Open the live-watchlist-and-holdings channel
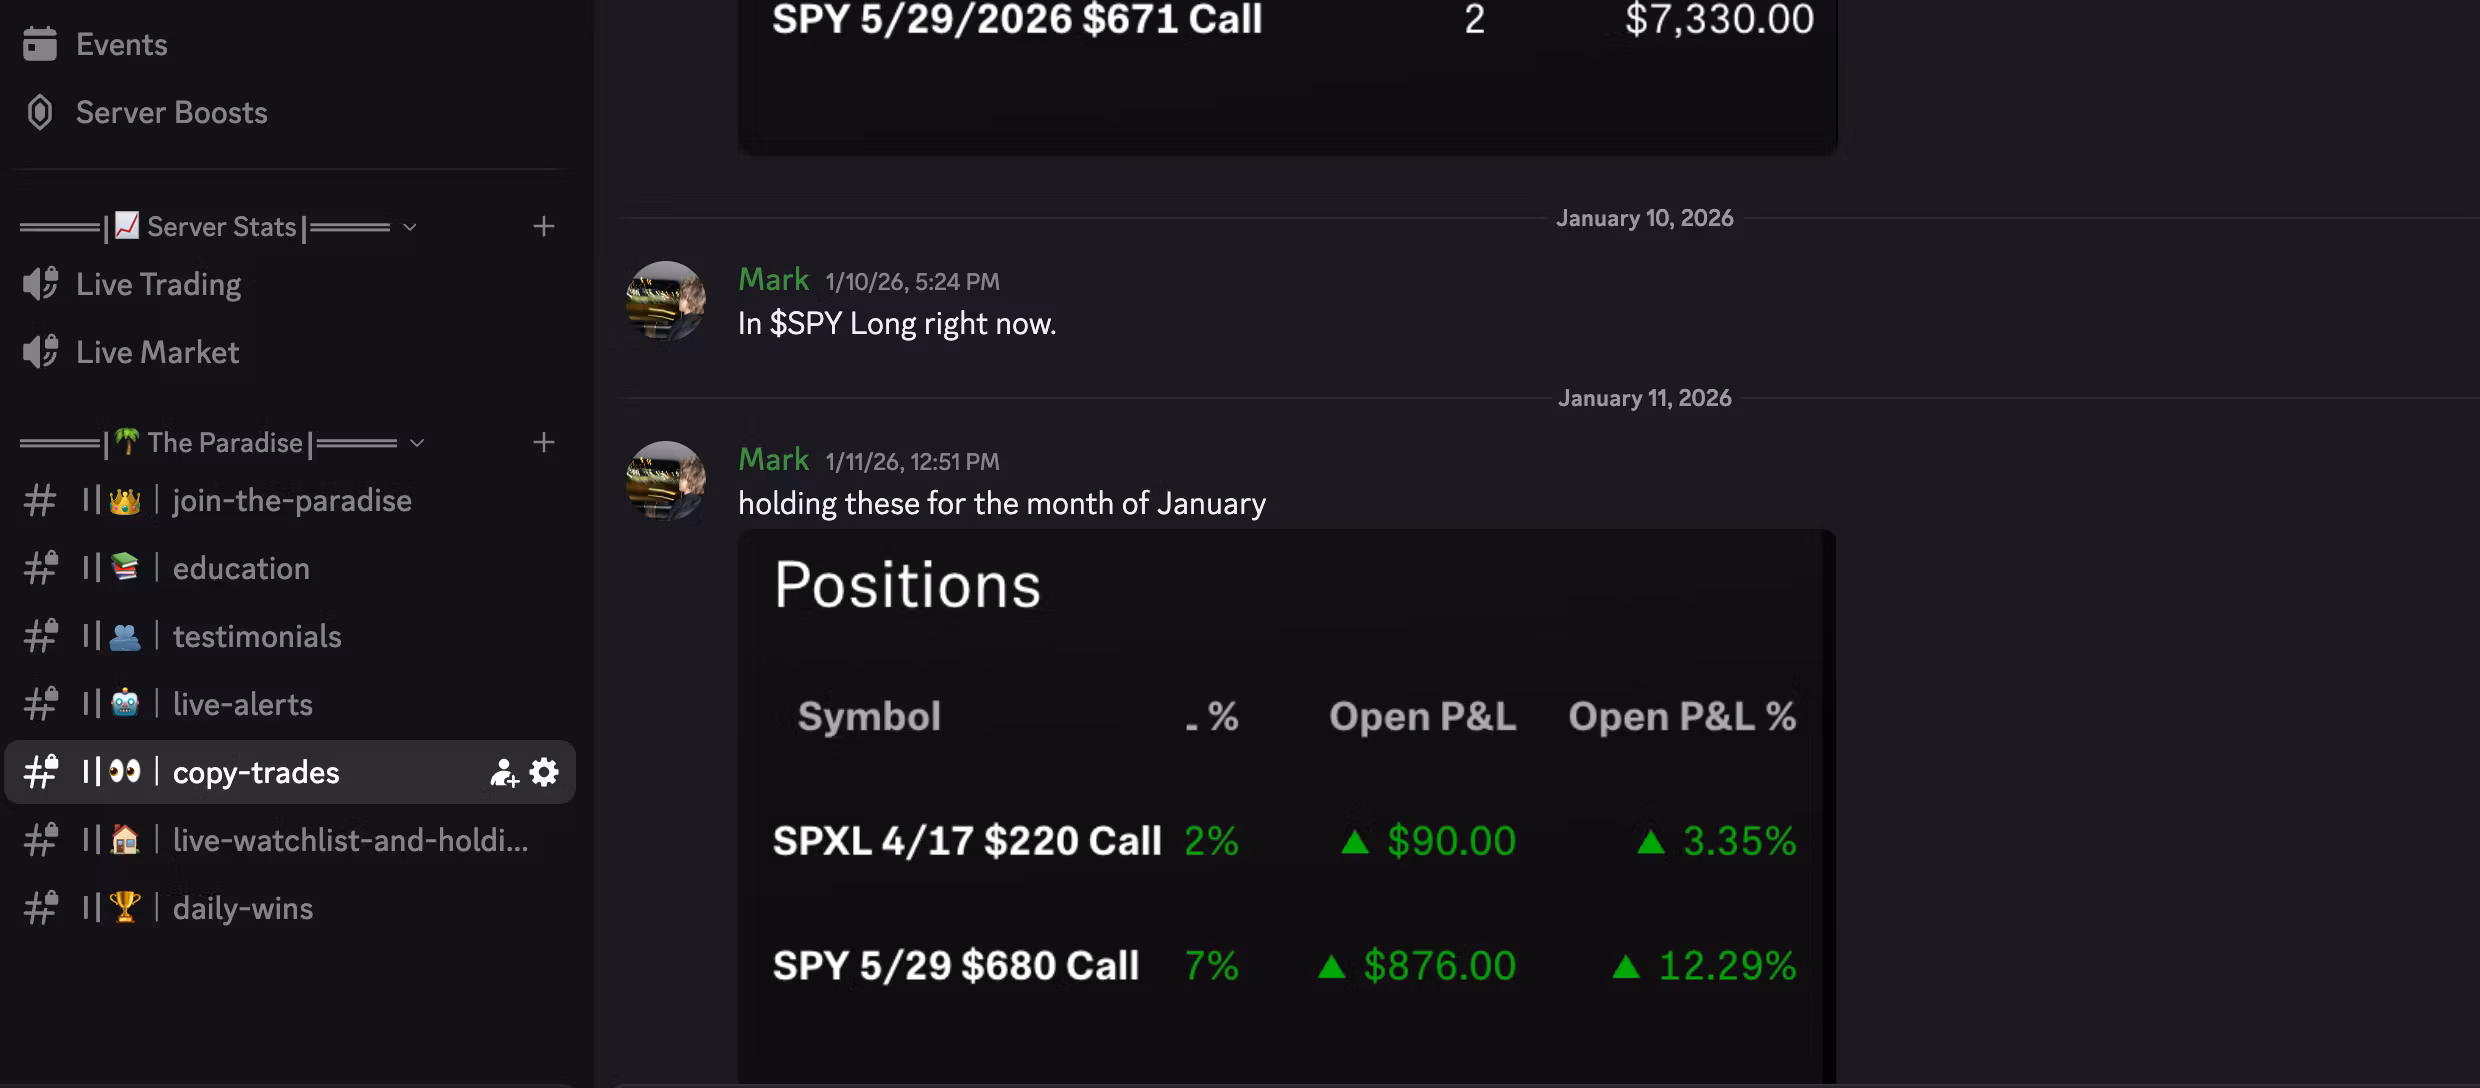This screenshot has height=1088, width=2480. click(x=350, y=841)
